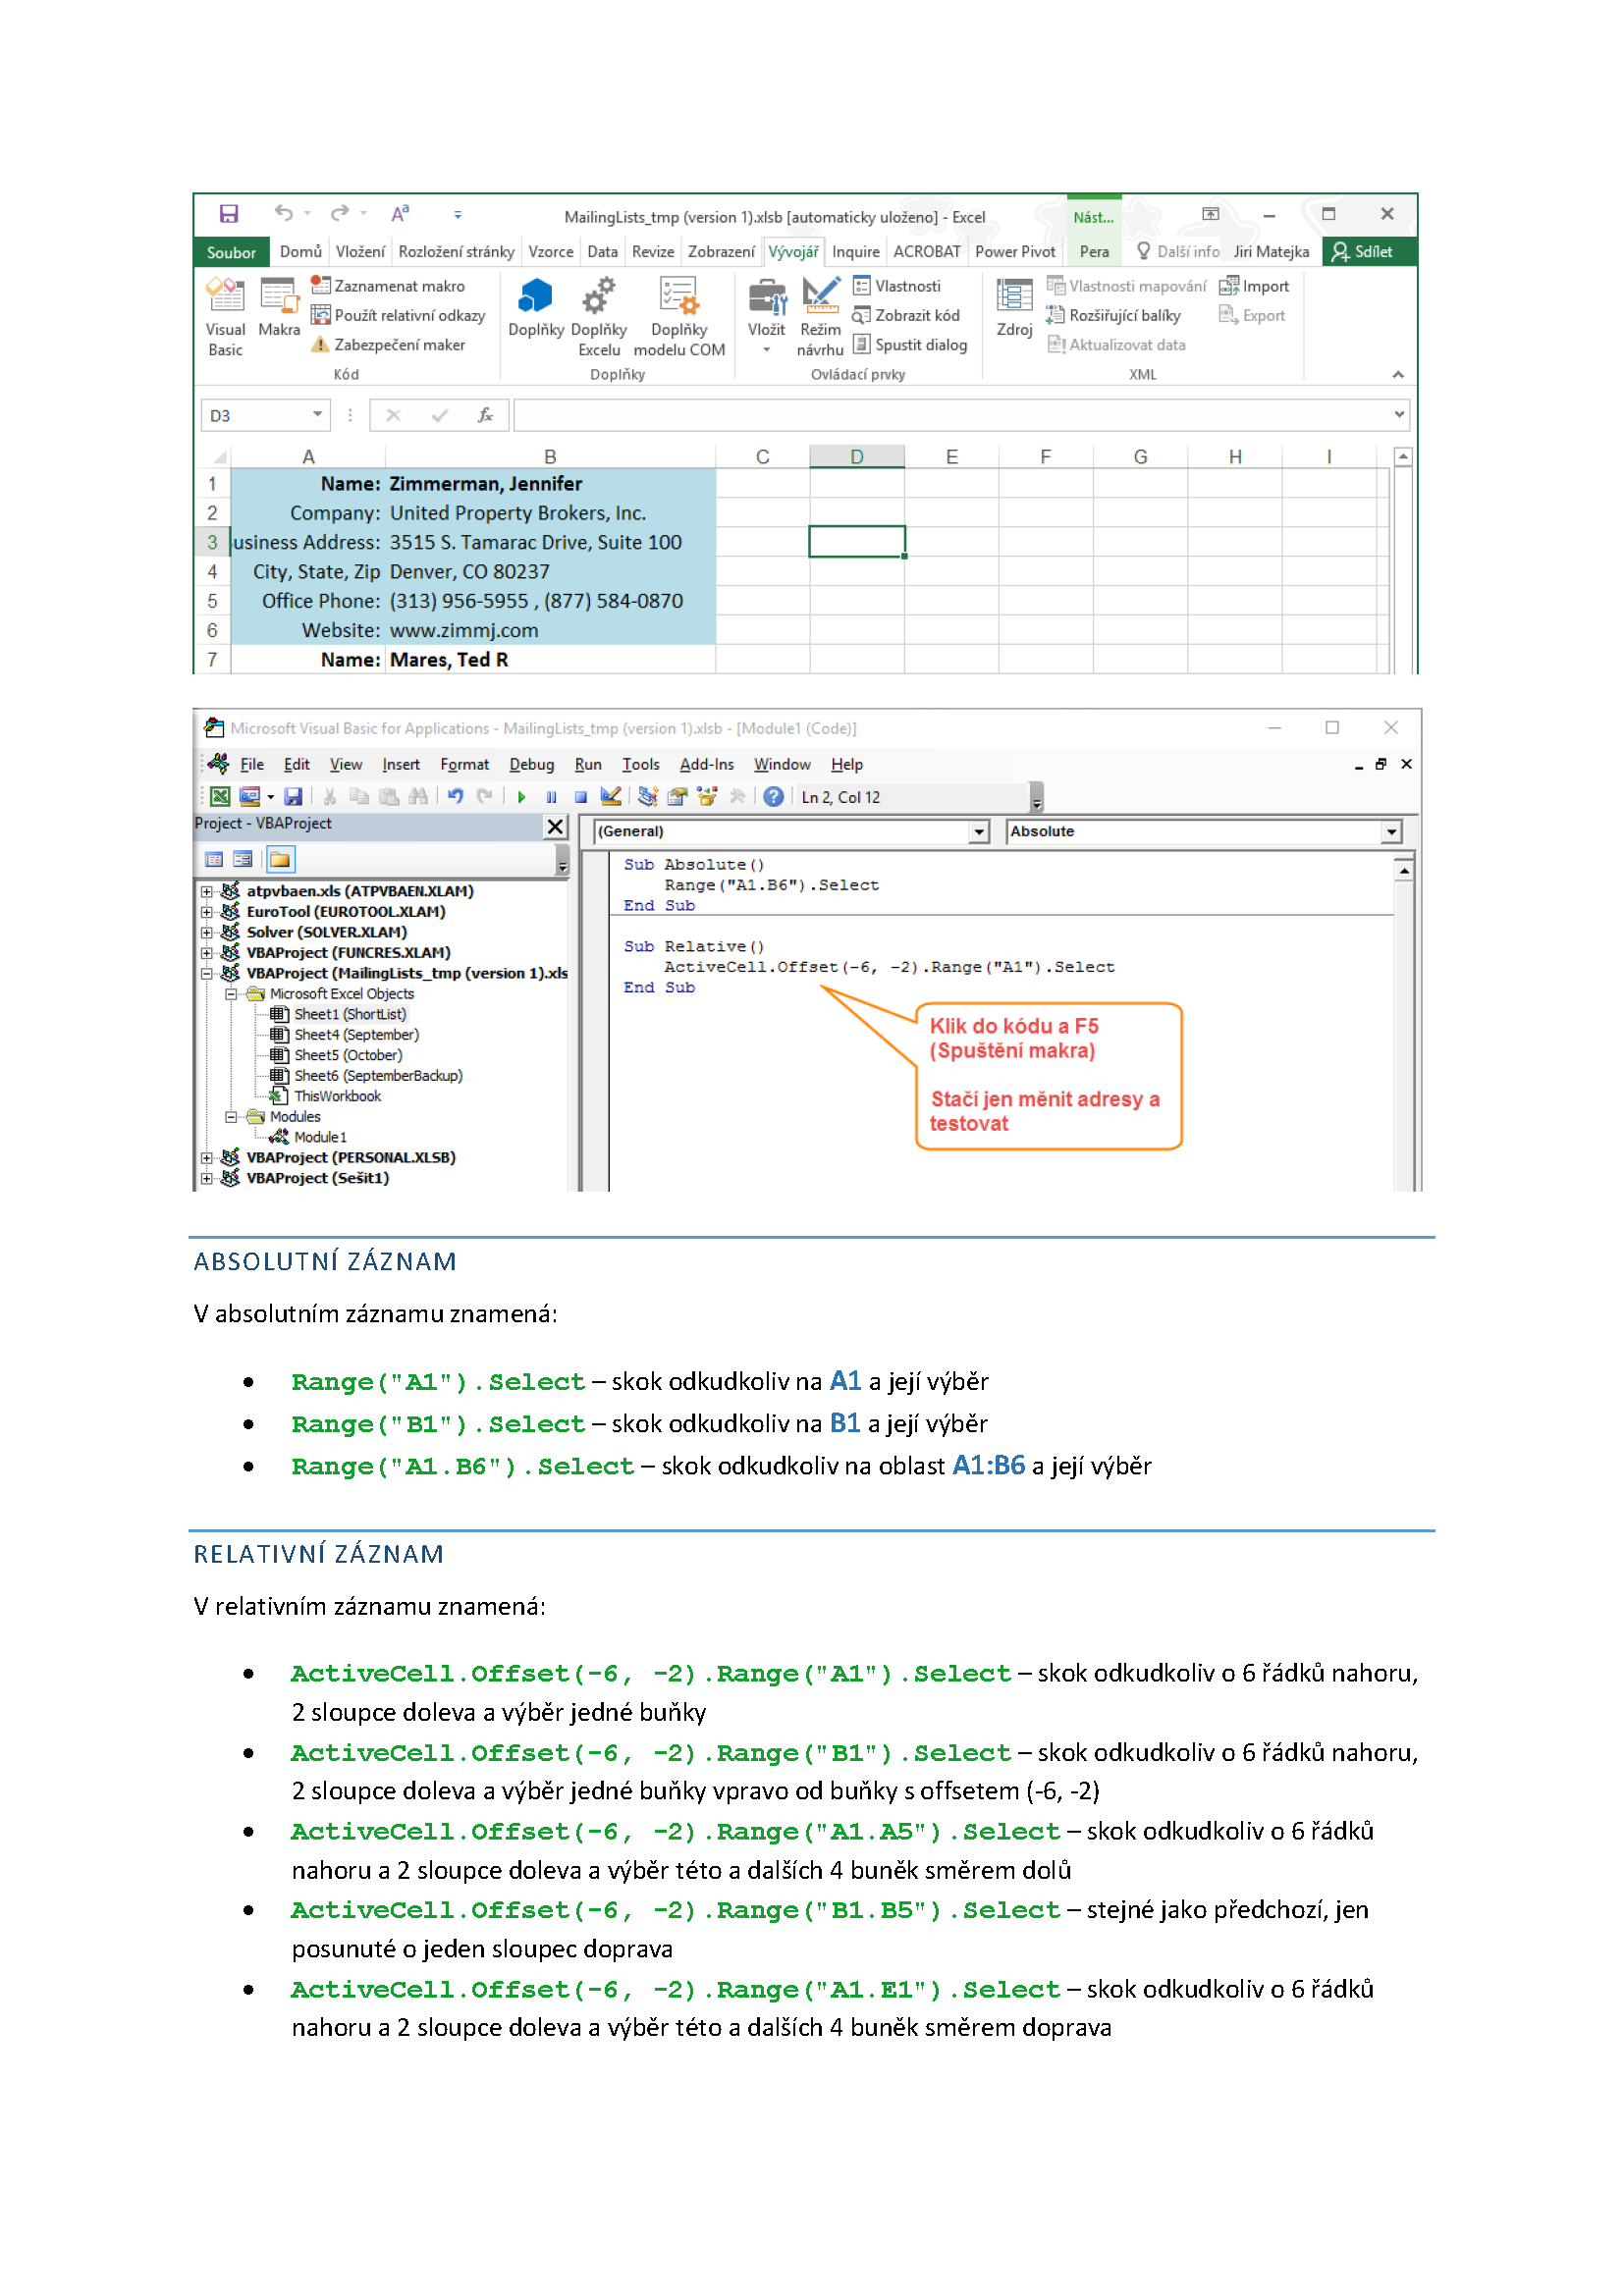Select row 3 header in Excel

[212, 543]
